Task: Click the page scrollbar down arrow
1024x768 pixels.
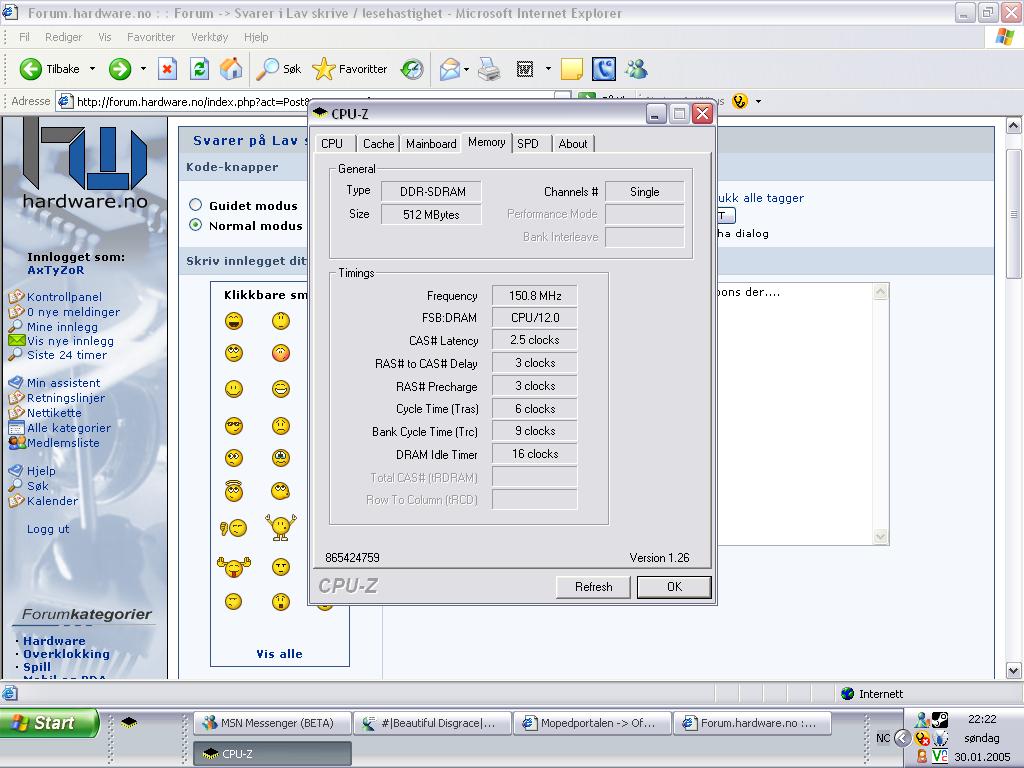Action: tap(1013, 670)
